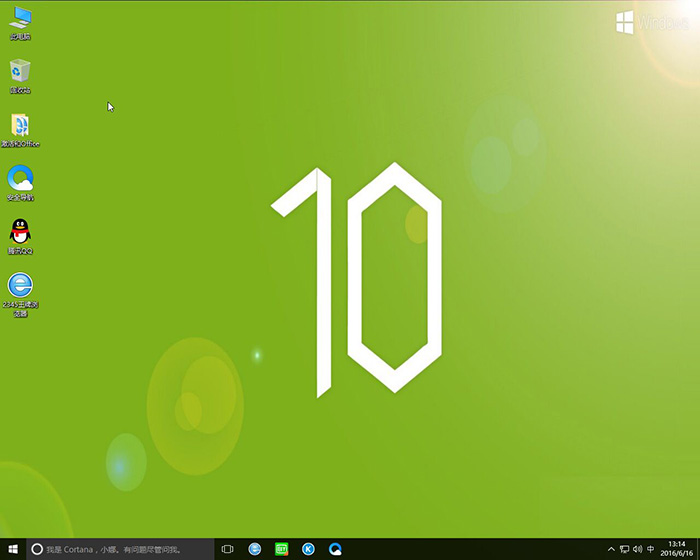Open the network status tray icon
This screenshot has width=700, height=560.
(x=624, y=549)
